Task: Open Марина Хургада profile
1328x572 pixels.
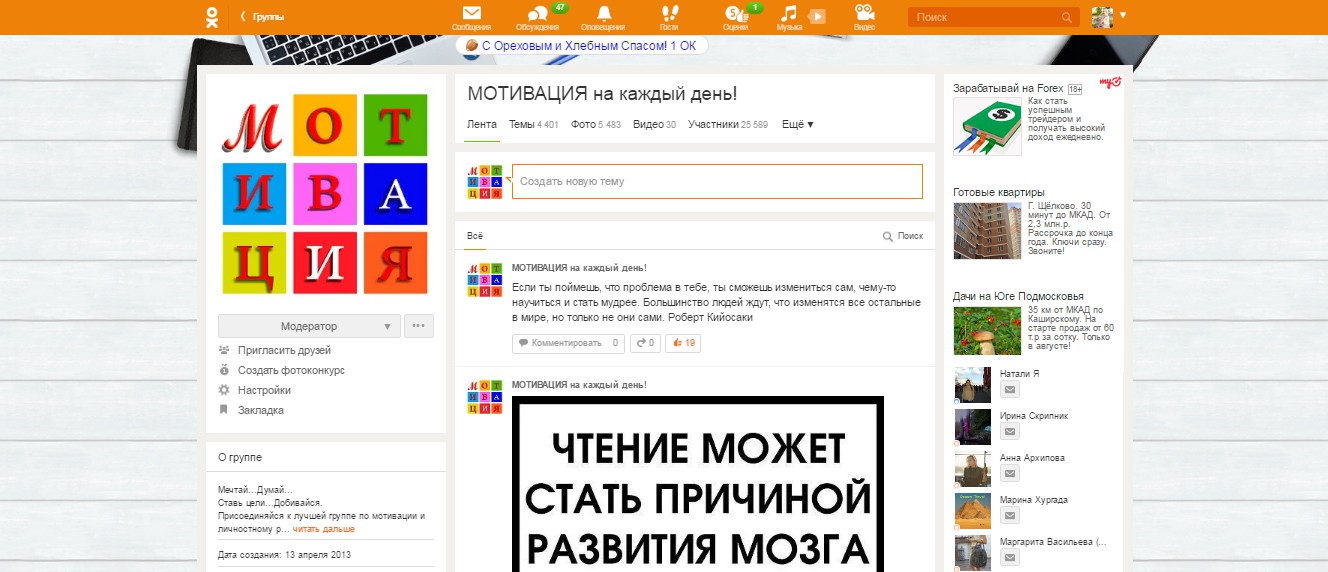Action: point(1034,499)
